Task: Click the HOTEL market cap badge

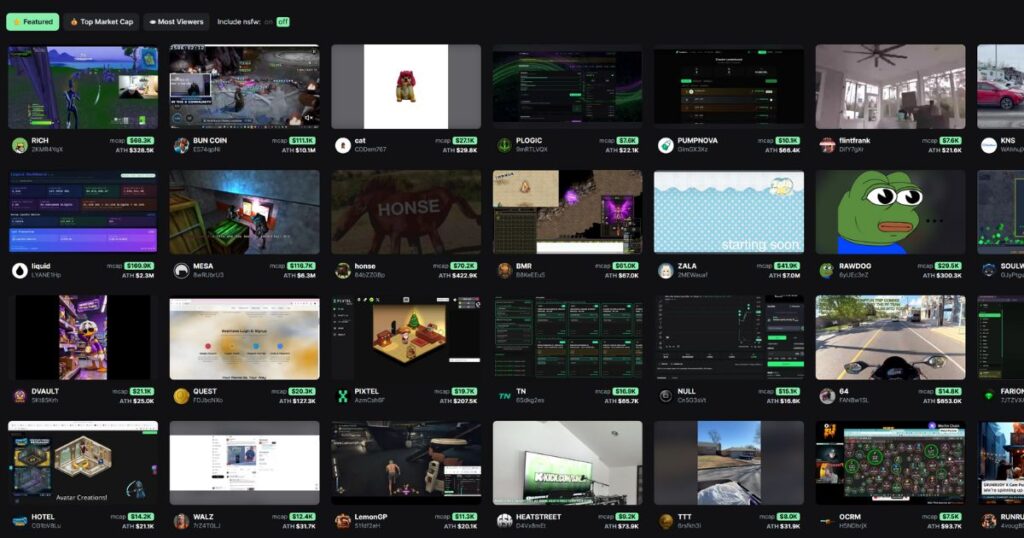Action: pos(140,516)
